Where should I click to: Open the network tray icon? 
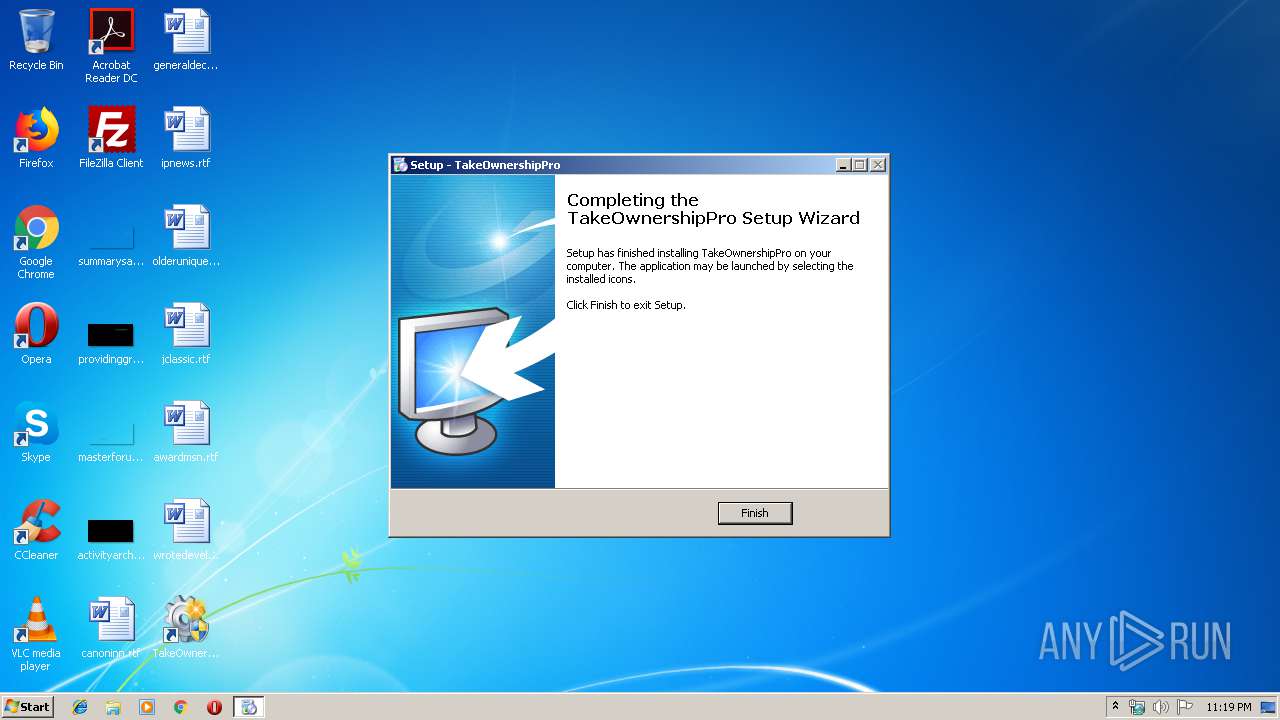1137,707
